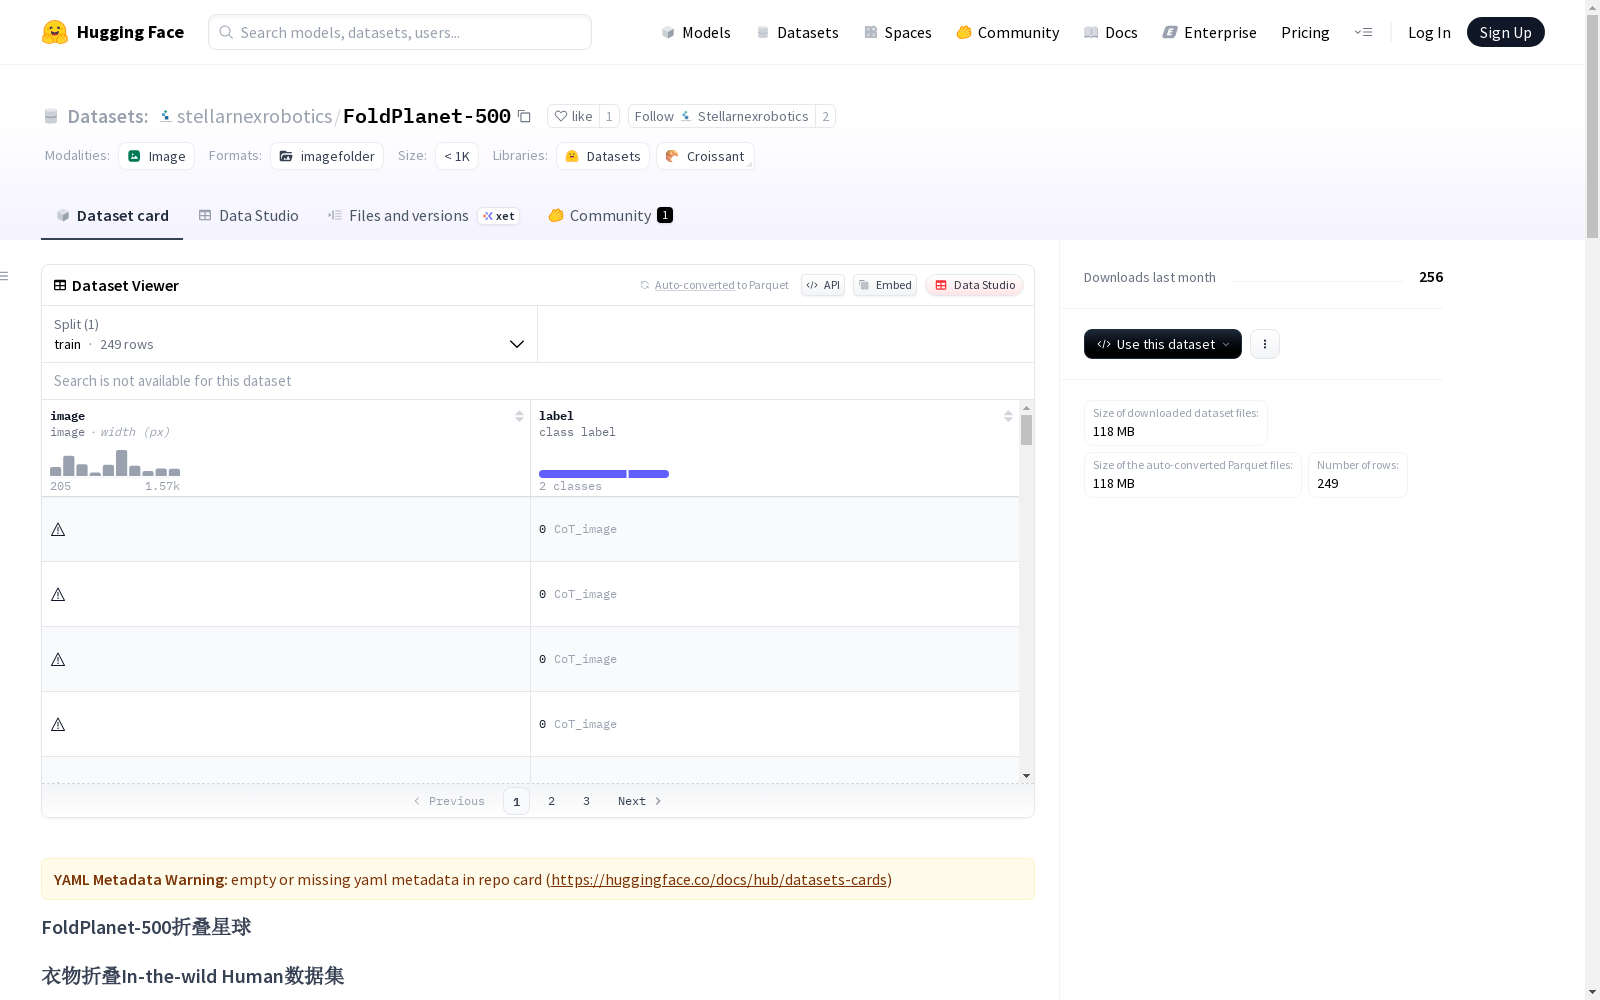Select the Image modality tag

[x=157, y=156]
